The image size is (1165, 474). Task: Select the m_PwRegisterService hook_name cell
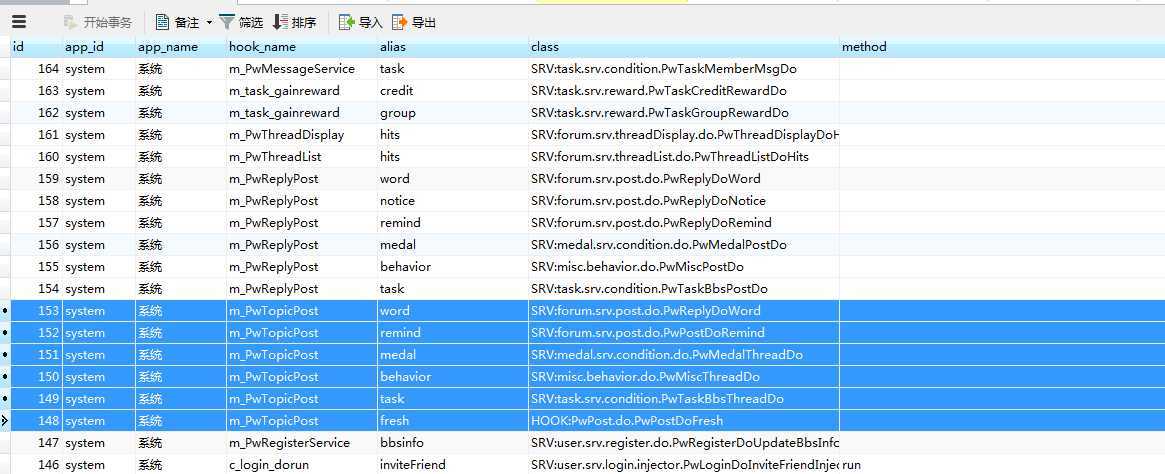coord(302,443)
